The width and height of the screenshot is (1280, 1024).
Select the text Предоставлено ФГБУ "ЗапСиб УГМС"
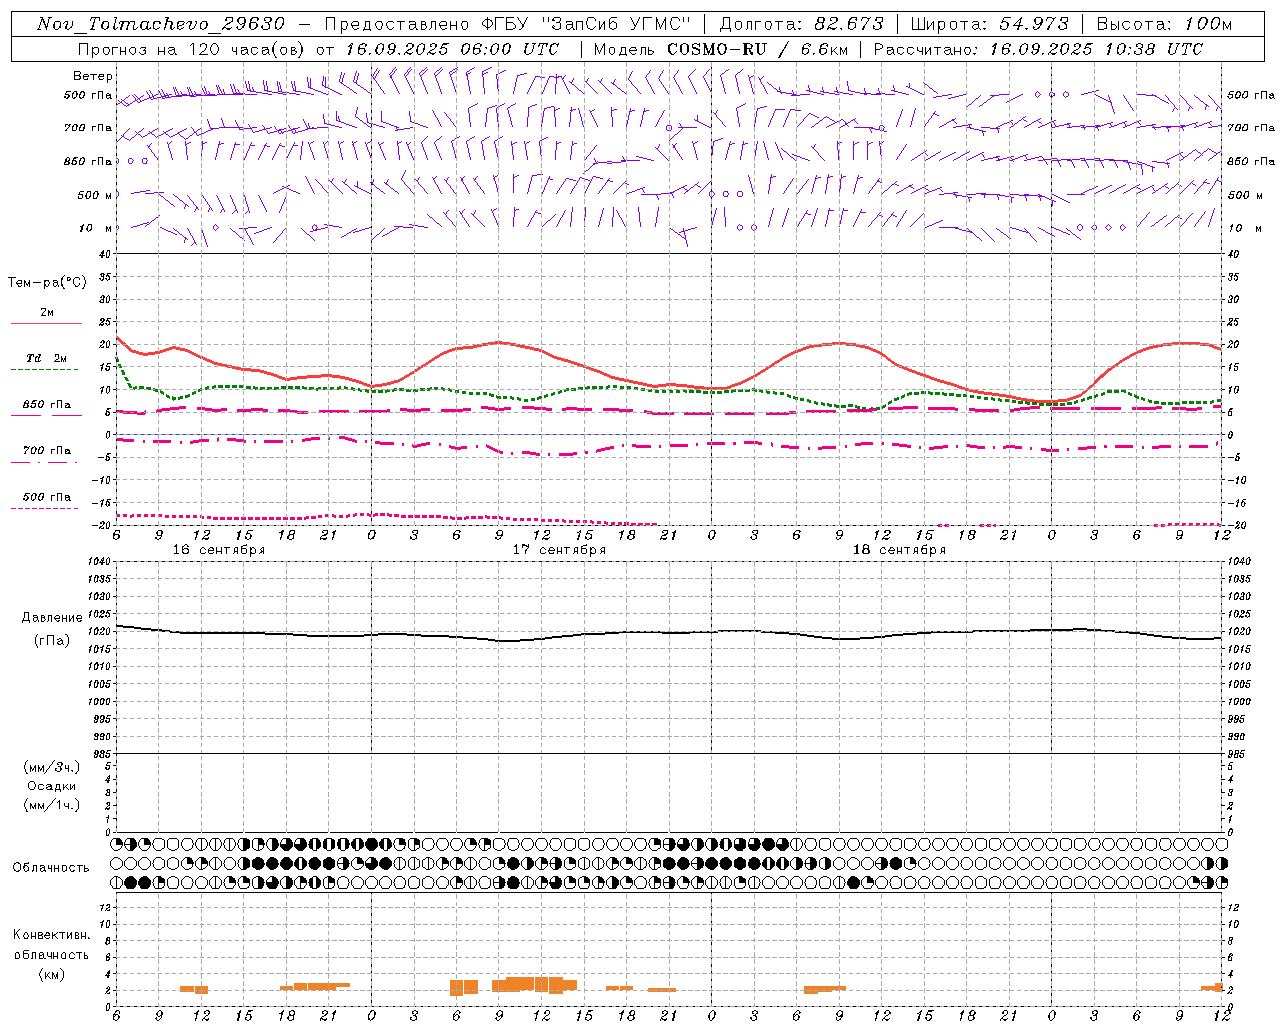pyautogui.click(x=508, y=24)
